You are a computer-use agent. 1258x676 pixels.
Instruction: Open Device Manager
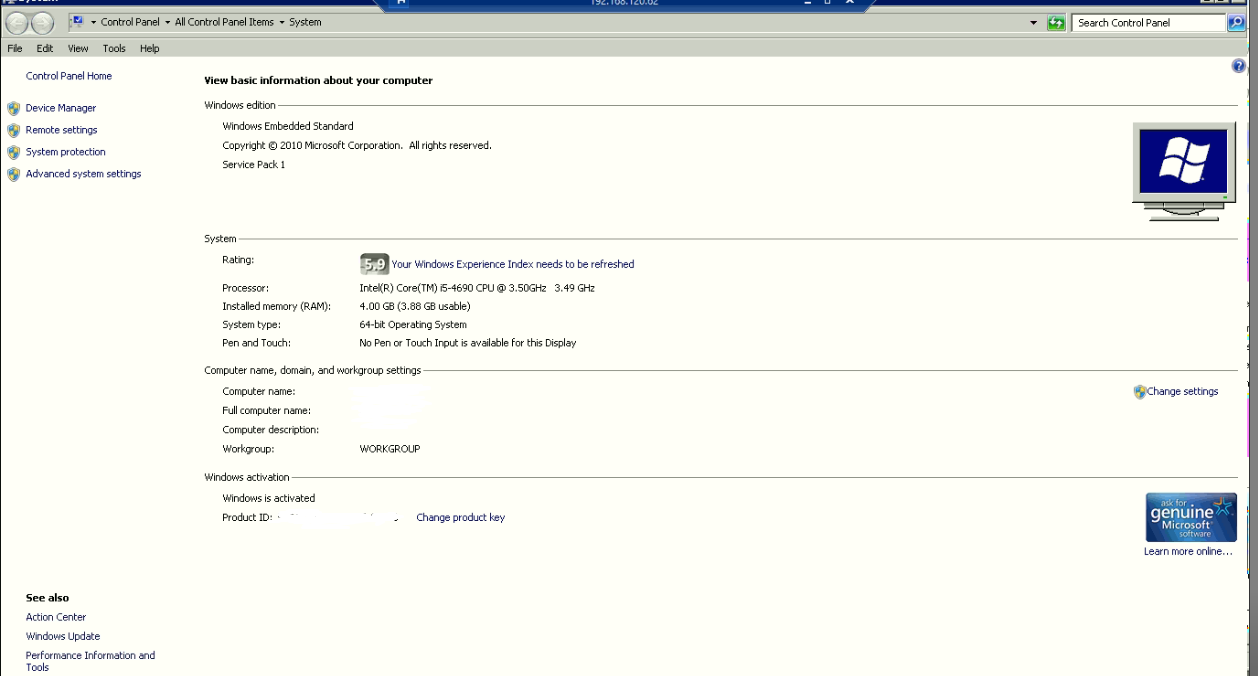[x=61, y=108]
